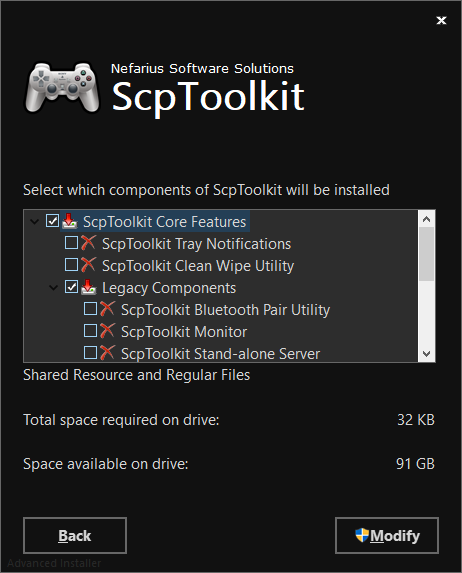
Task: Go back with the Back button
Action: tap(75, 535)
